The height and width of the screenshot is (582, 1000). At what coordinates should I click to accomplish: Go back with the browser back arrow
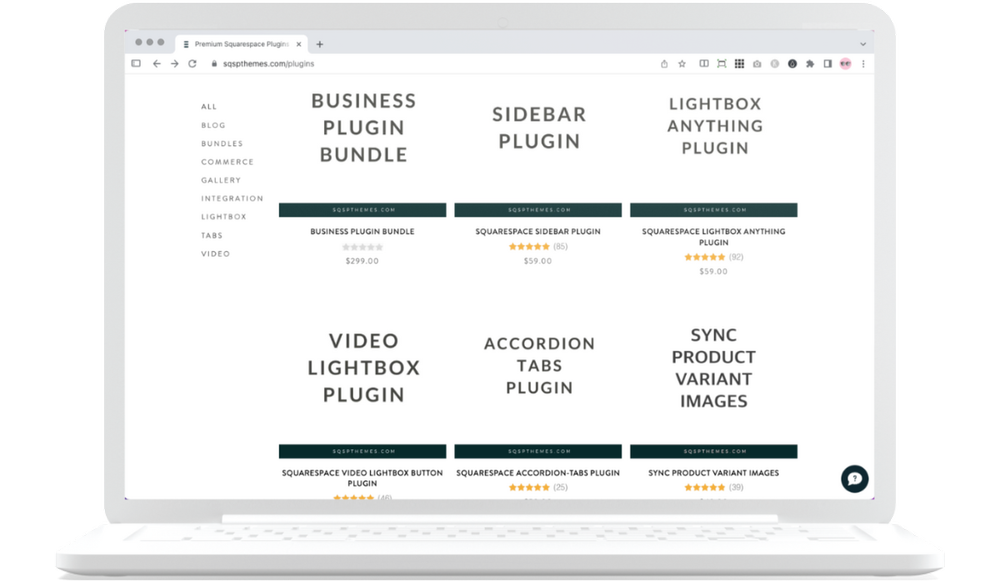pos(156,64)
